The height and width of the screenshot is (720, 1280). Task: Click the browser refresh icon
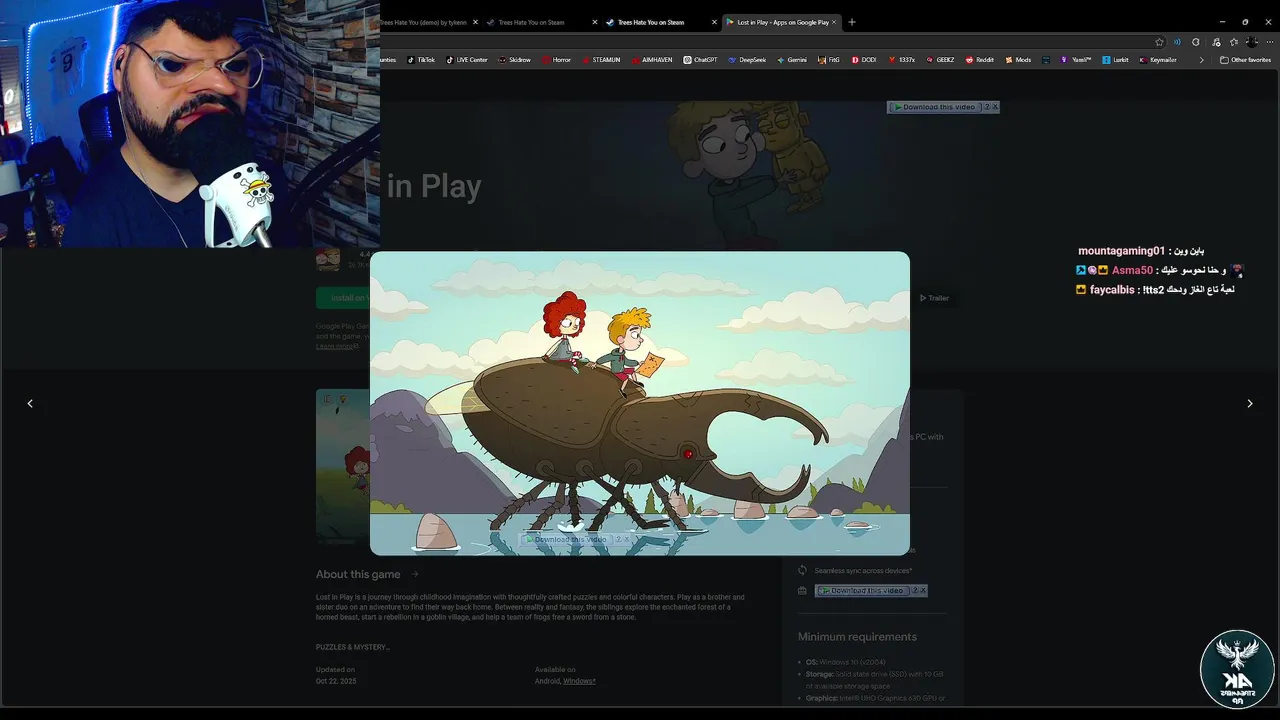(1196, 42)
